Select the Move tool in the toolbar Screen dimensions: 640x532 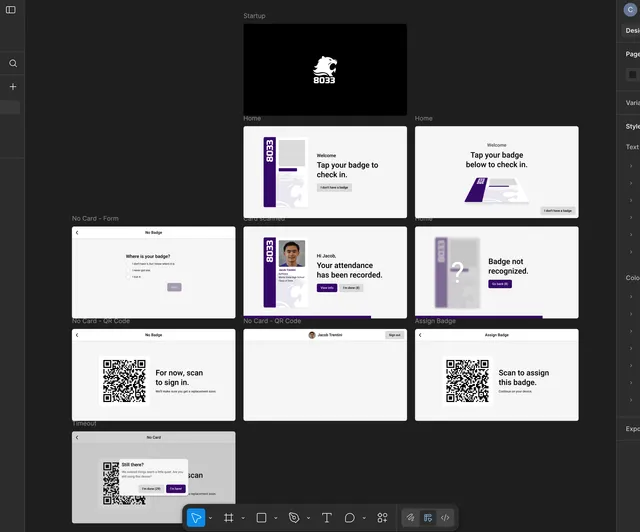click(x=196, y=518)
